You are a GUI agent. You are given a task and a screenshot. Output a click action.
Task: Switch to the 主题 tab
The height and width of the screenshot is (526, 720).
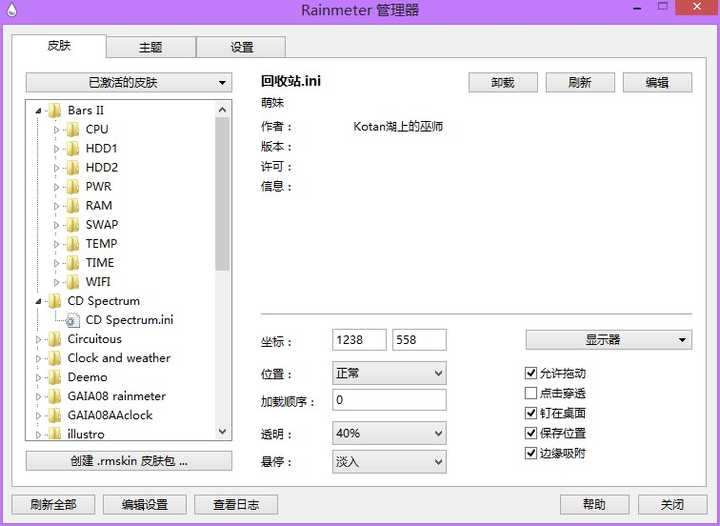tap(151, 47)
